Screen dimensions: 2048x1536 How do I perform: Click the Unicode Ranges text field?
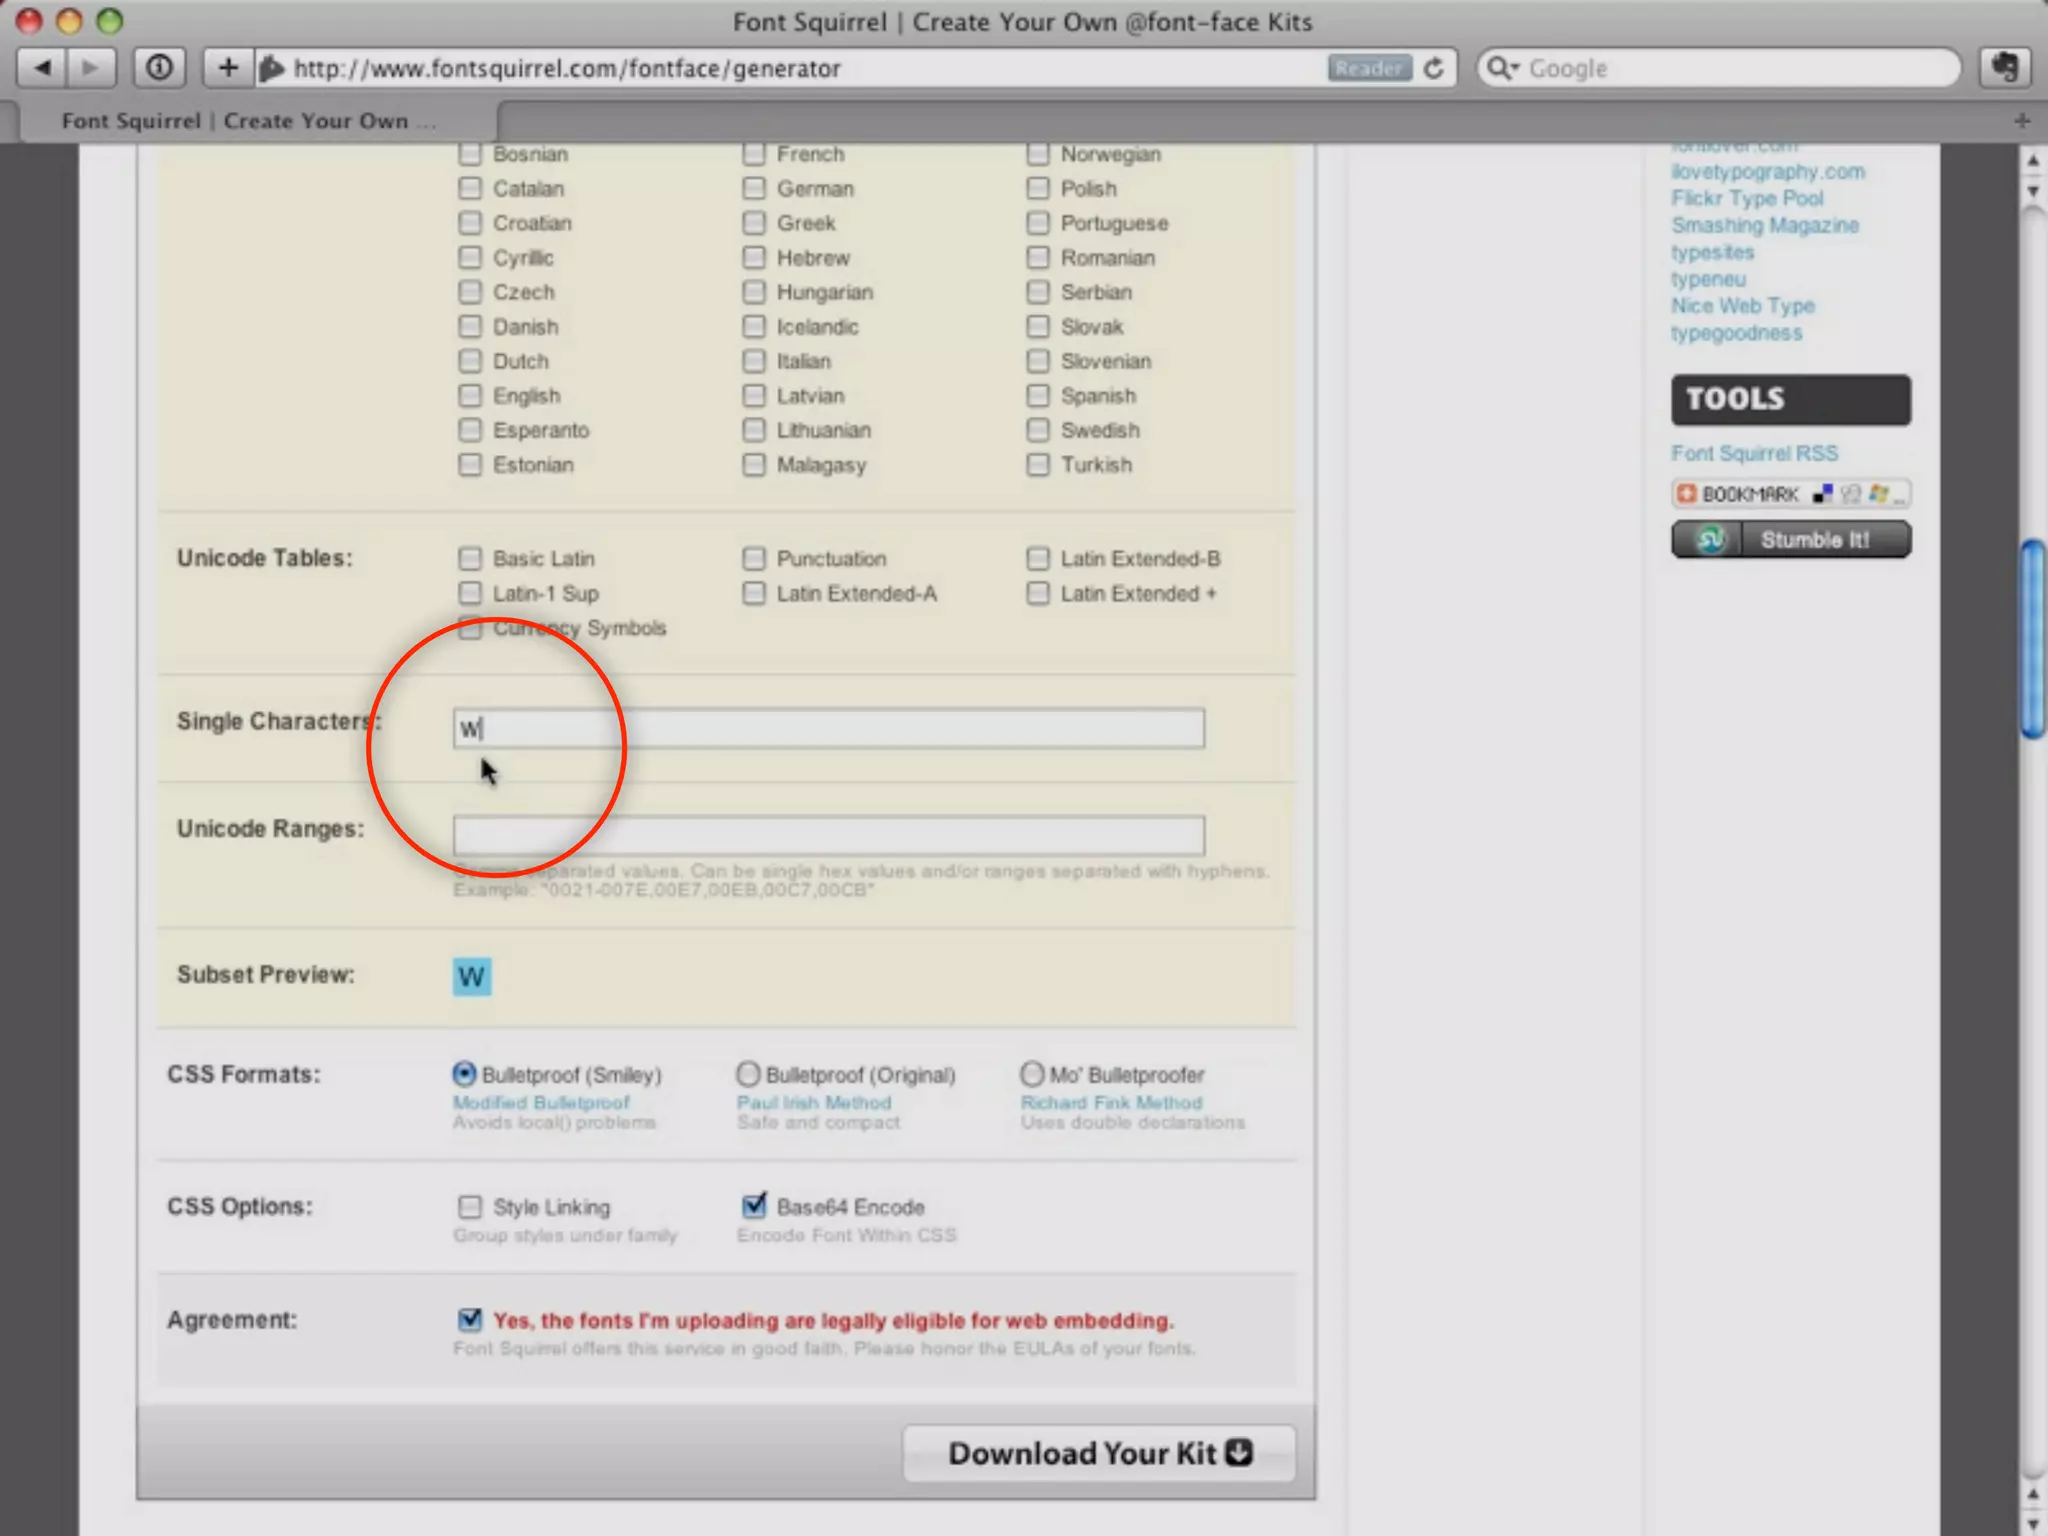coord(829,835)
